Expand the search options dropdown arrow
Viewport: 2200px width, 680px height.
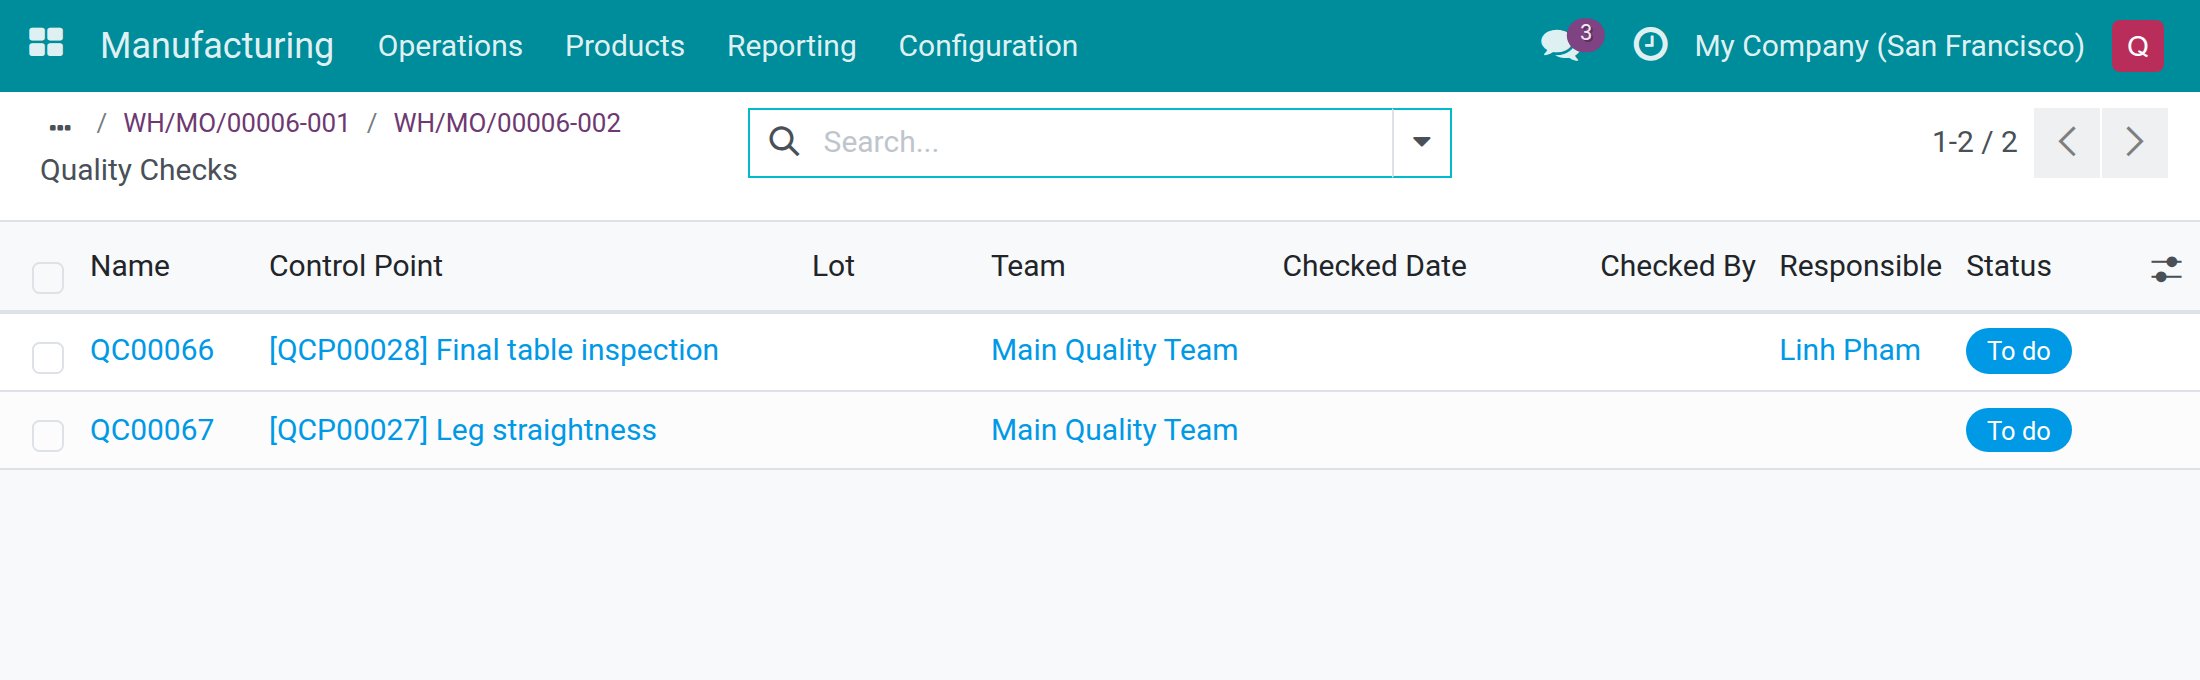click(1421, 142)
